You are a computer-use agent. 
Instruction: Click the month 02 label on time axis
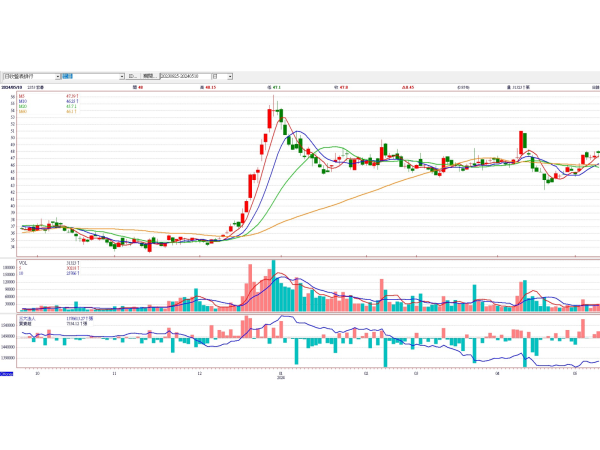pyautogui.click(x=366, y=373)
